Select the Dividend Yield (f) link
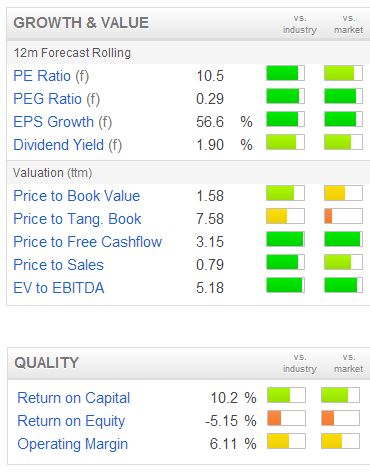Viewport: 370px width, 476px height. click(x=68, y=145)
